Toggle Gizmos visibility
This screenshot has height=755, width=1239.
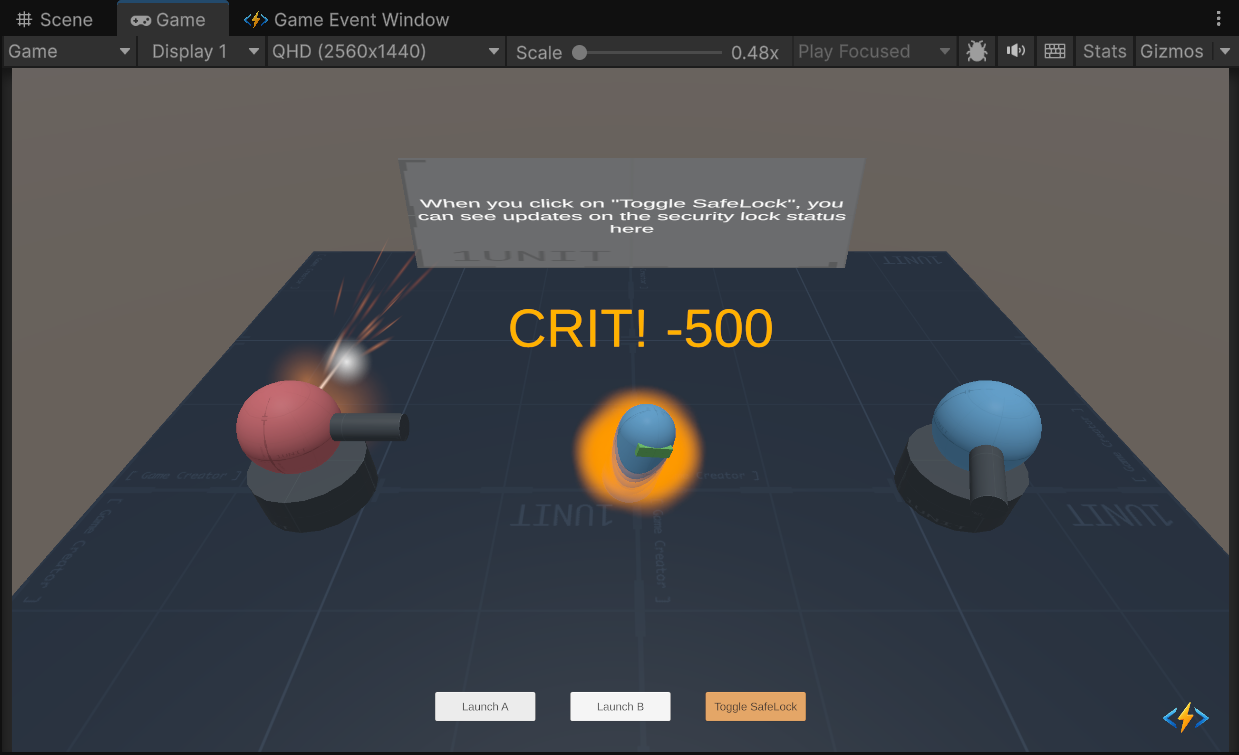point(1172,51)
